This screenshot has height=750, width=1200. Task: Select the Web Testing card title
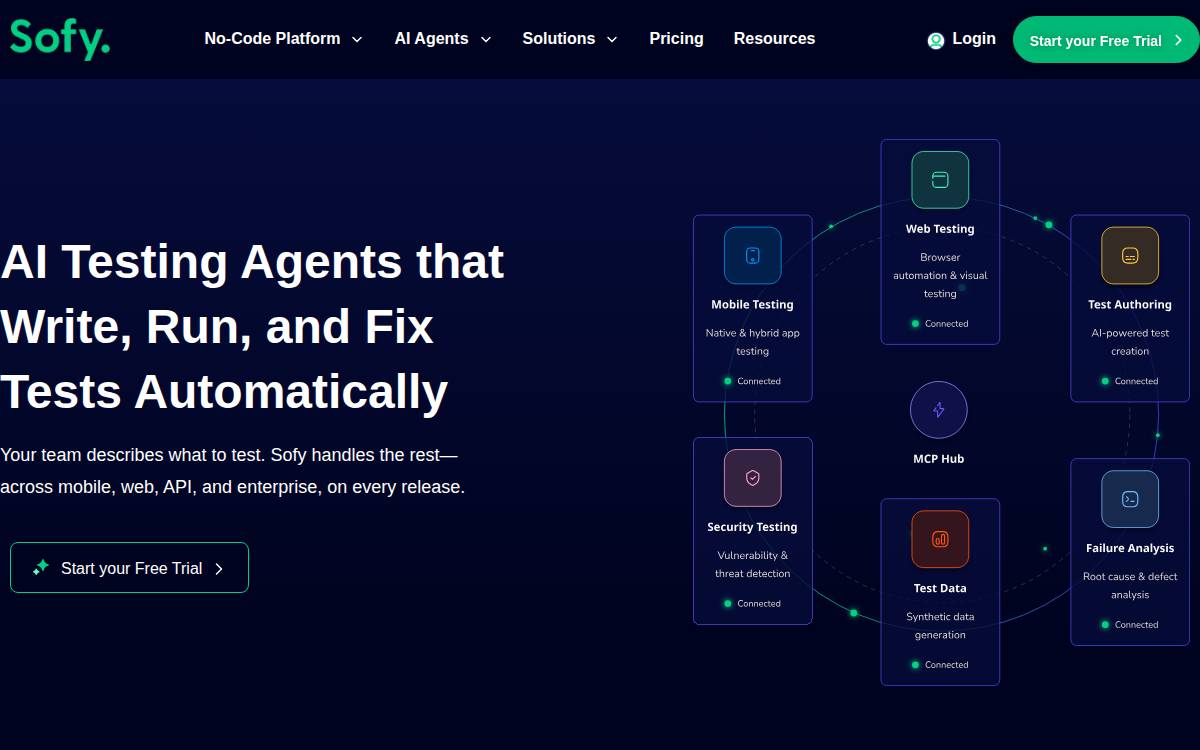coord(940,229)
